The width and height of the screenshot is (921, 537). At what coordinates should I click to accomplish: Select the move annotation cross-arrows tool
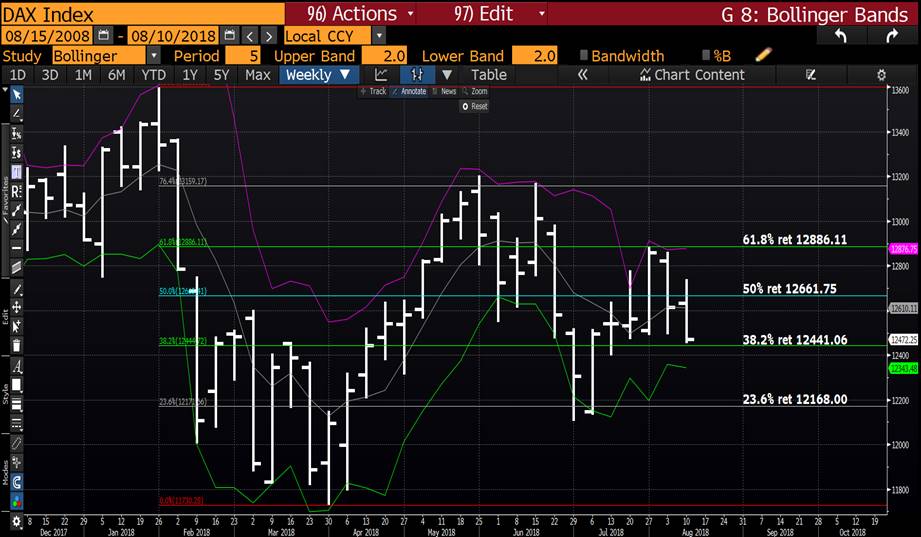click(x=16, y=307)
